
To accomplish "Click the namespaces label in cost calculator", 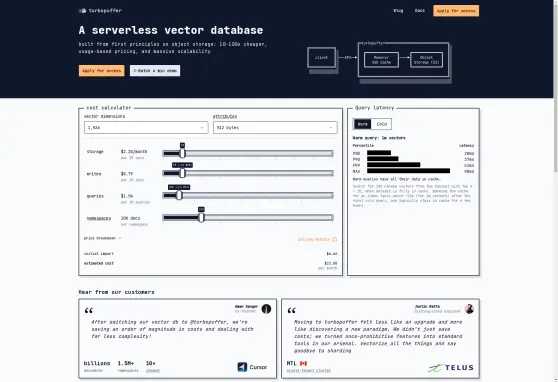I will tap(99, 218).
